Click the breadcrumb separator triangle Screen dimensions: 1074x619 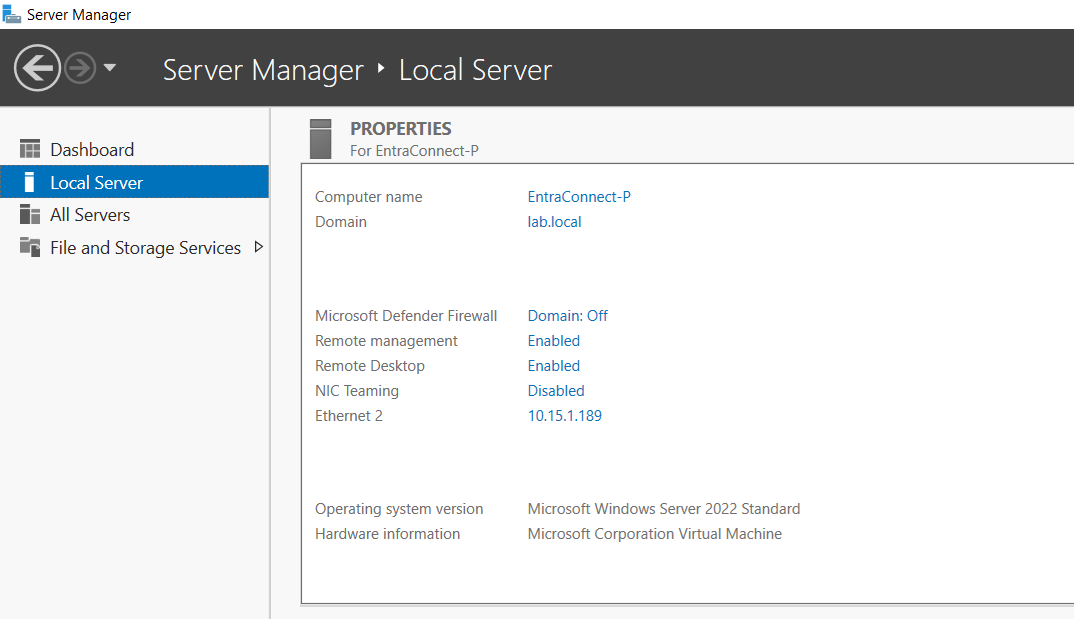point(382,68)
